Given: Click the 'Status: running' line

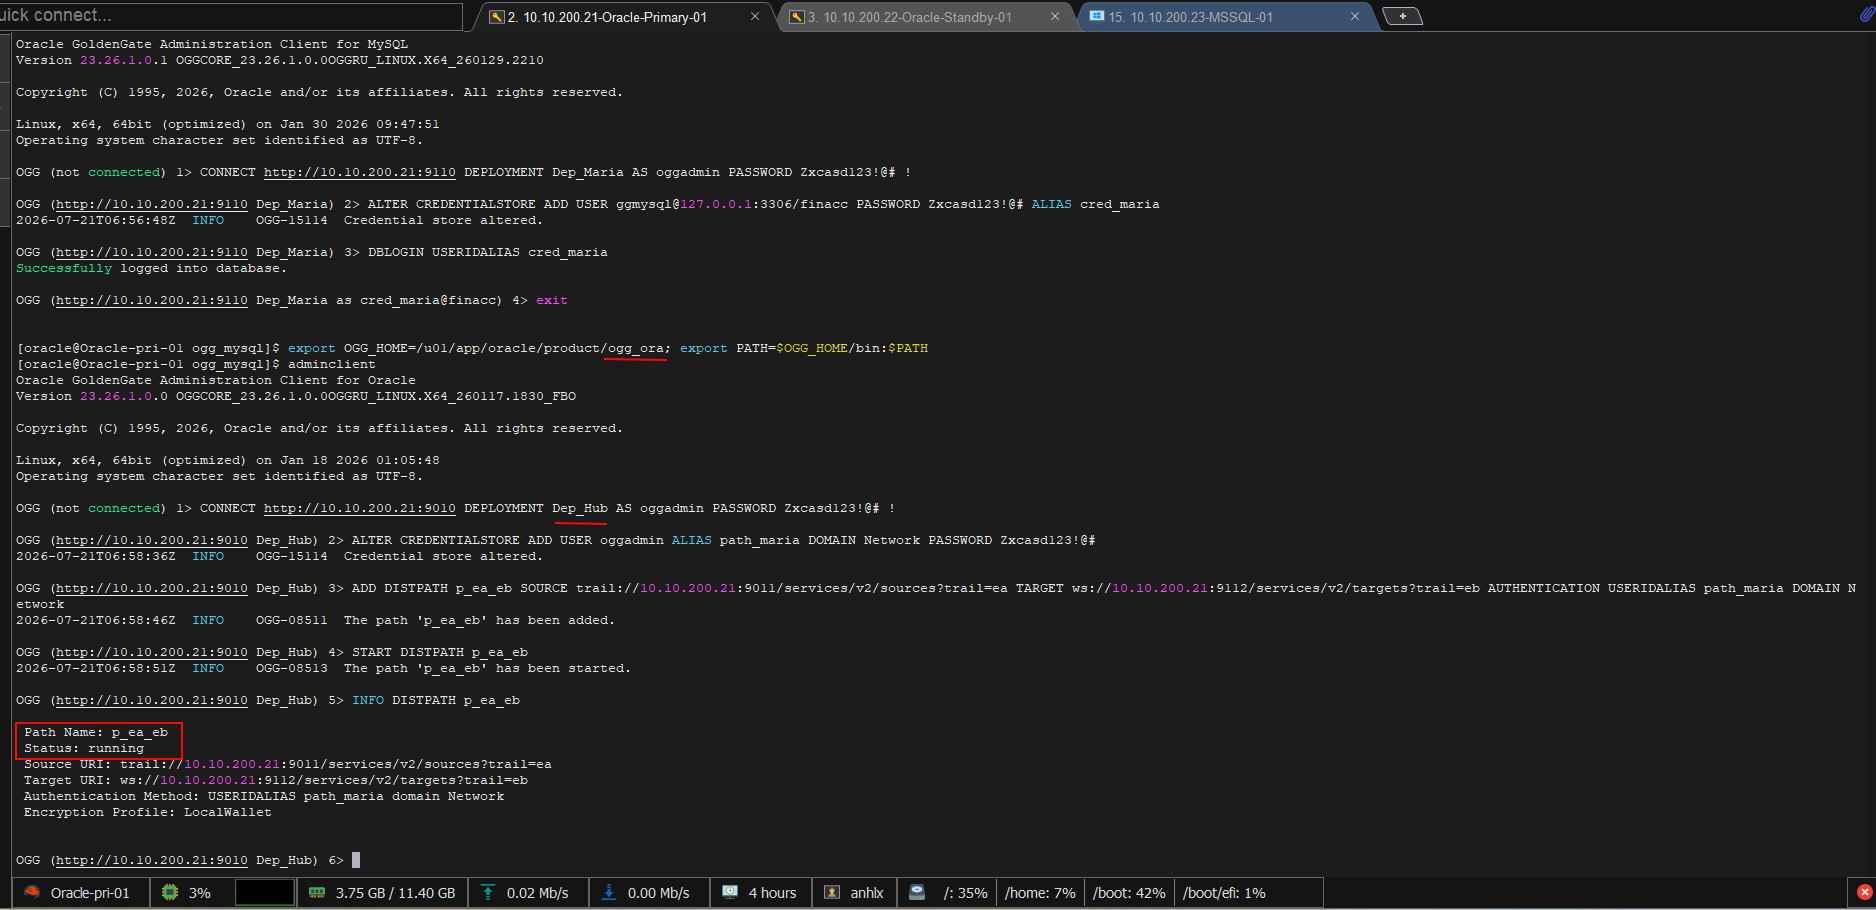Looking at the screenshot, I should pyautogui.click(x=84, y=748).
